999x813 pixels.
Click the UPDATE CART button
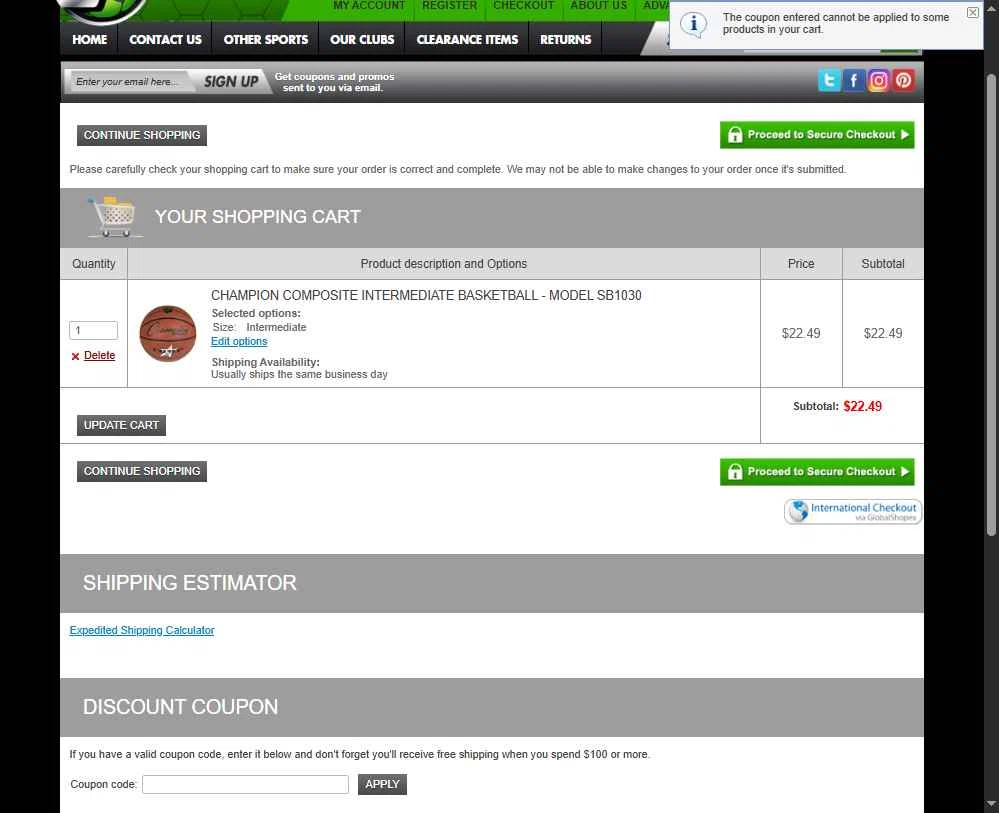(x=122, y=425)
